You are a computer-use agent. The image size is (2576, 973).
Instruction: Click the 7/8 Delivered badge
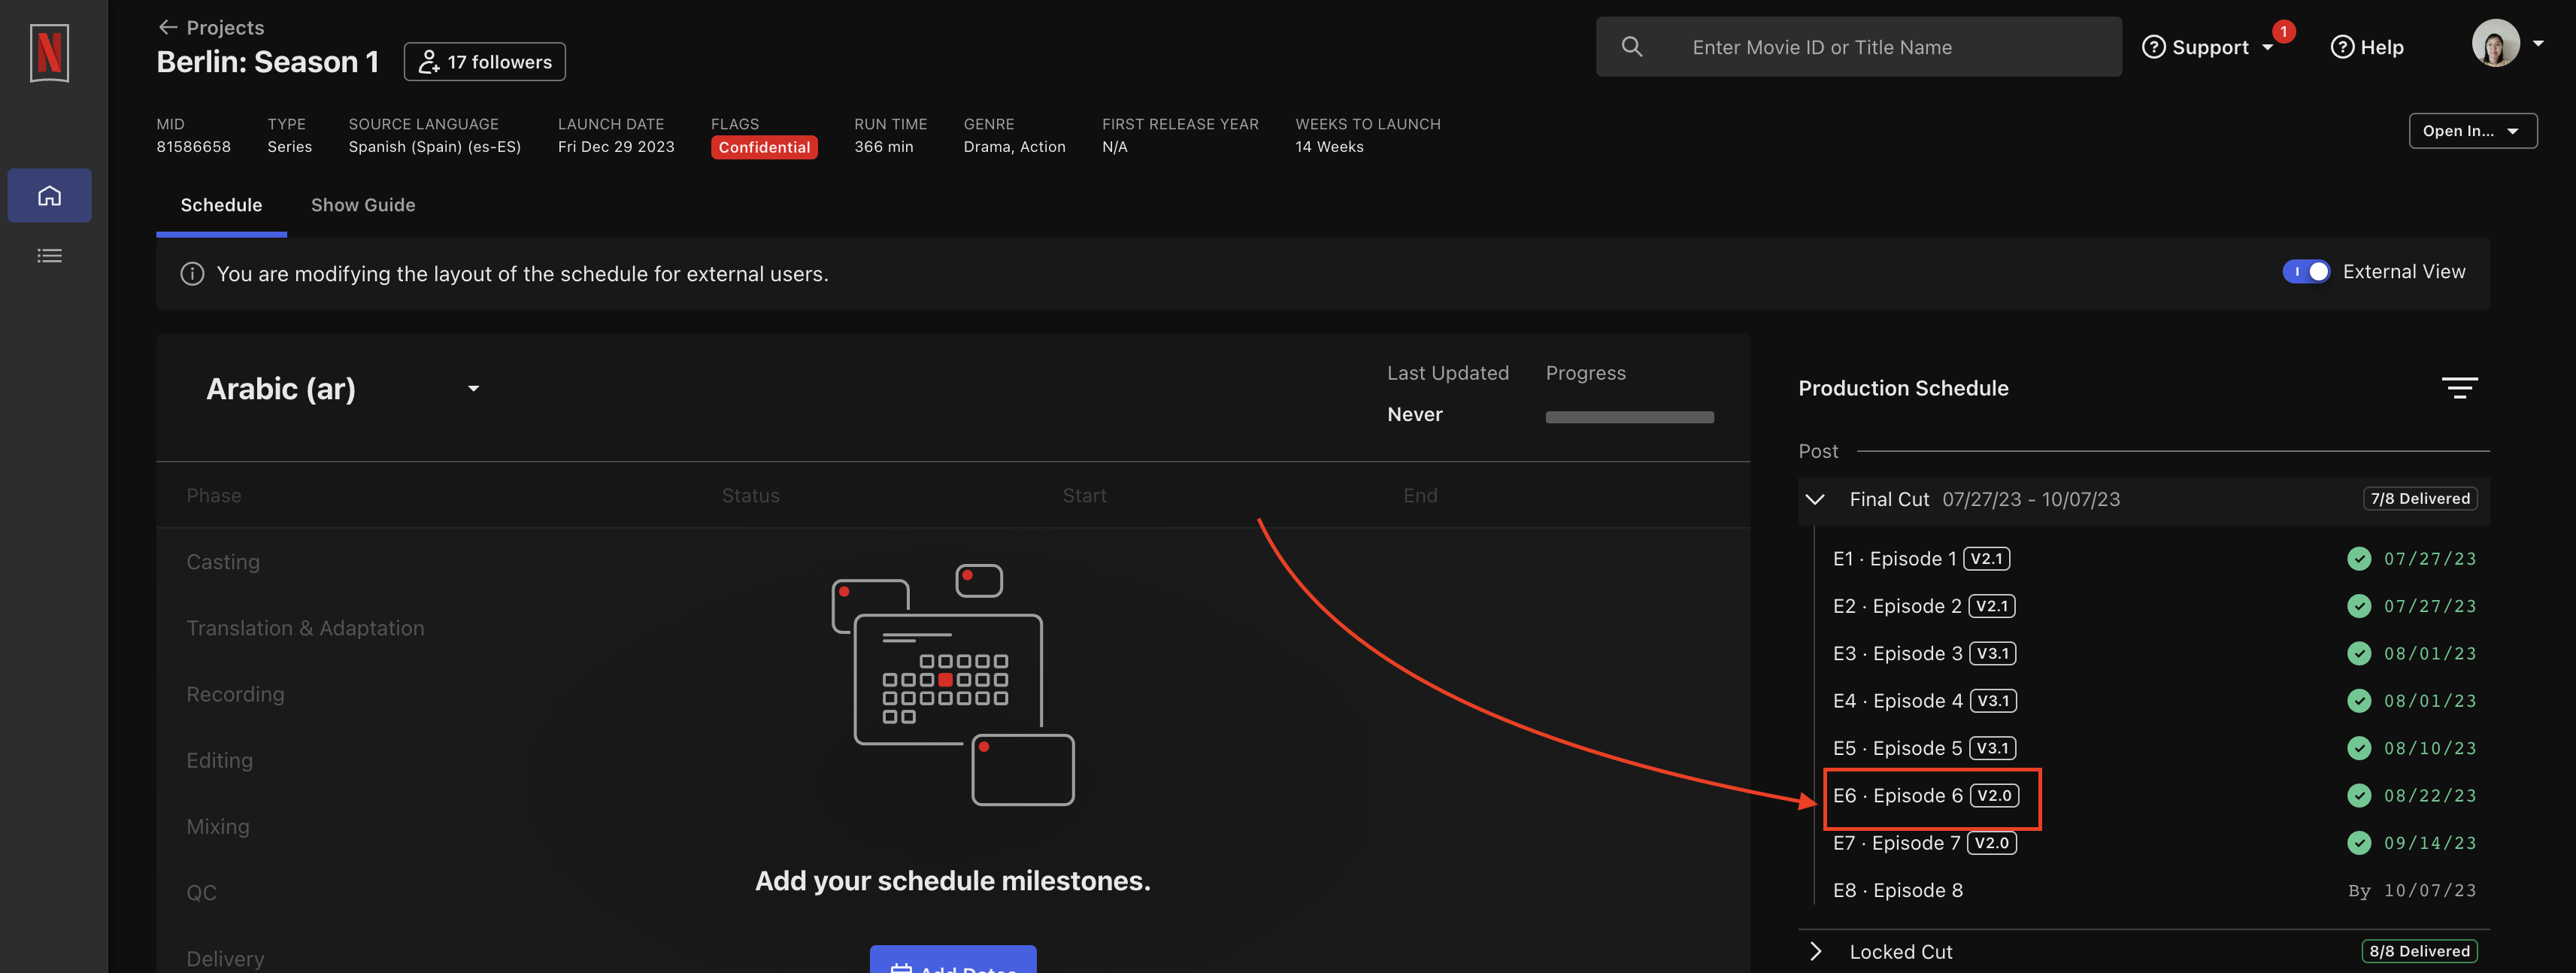coord(2419,499)
